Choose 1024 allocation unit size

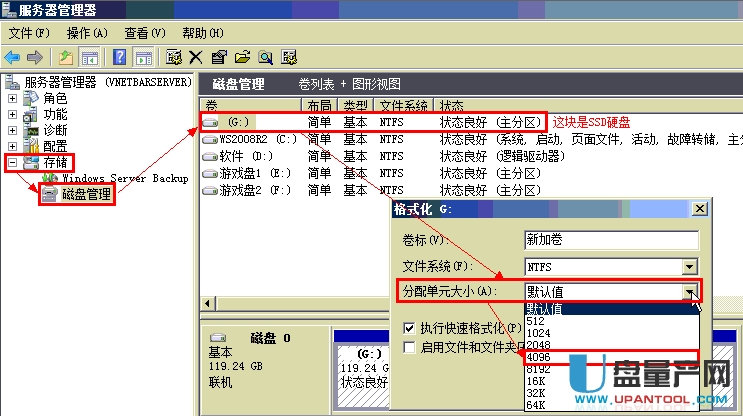[x=612, y=333]
